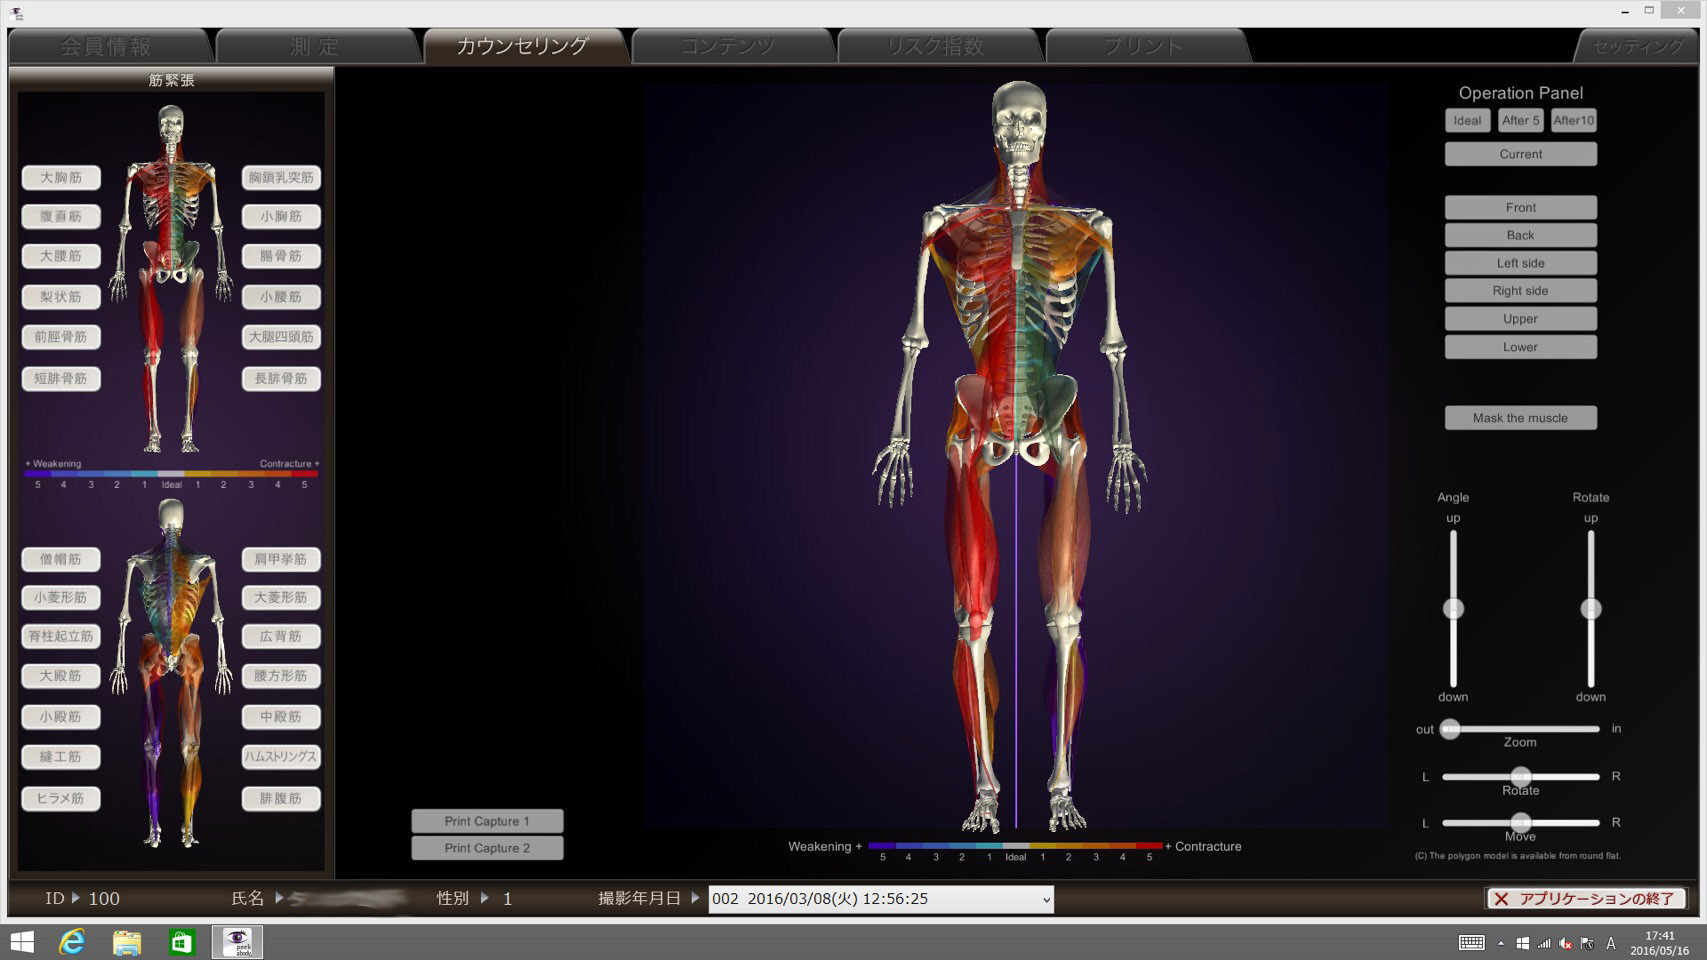Click the Peek Body app taskbar icon
The image size is (1707, 960).
click(x=237, y=942)
